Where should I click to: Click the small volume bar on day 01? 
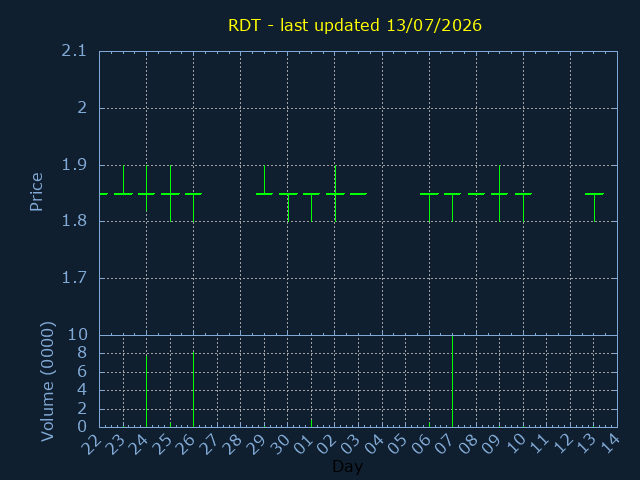pos(311,423)
